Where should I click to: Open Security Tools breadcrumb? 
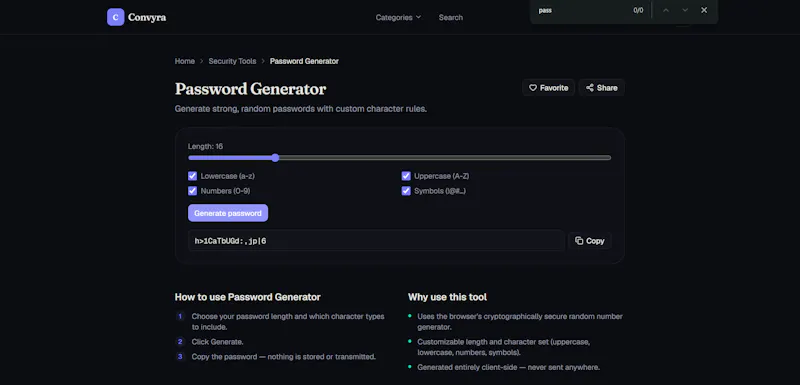click(232, 61)
